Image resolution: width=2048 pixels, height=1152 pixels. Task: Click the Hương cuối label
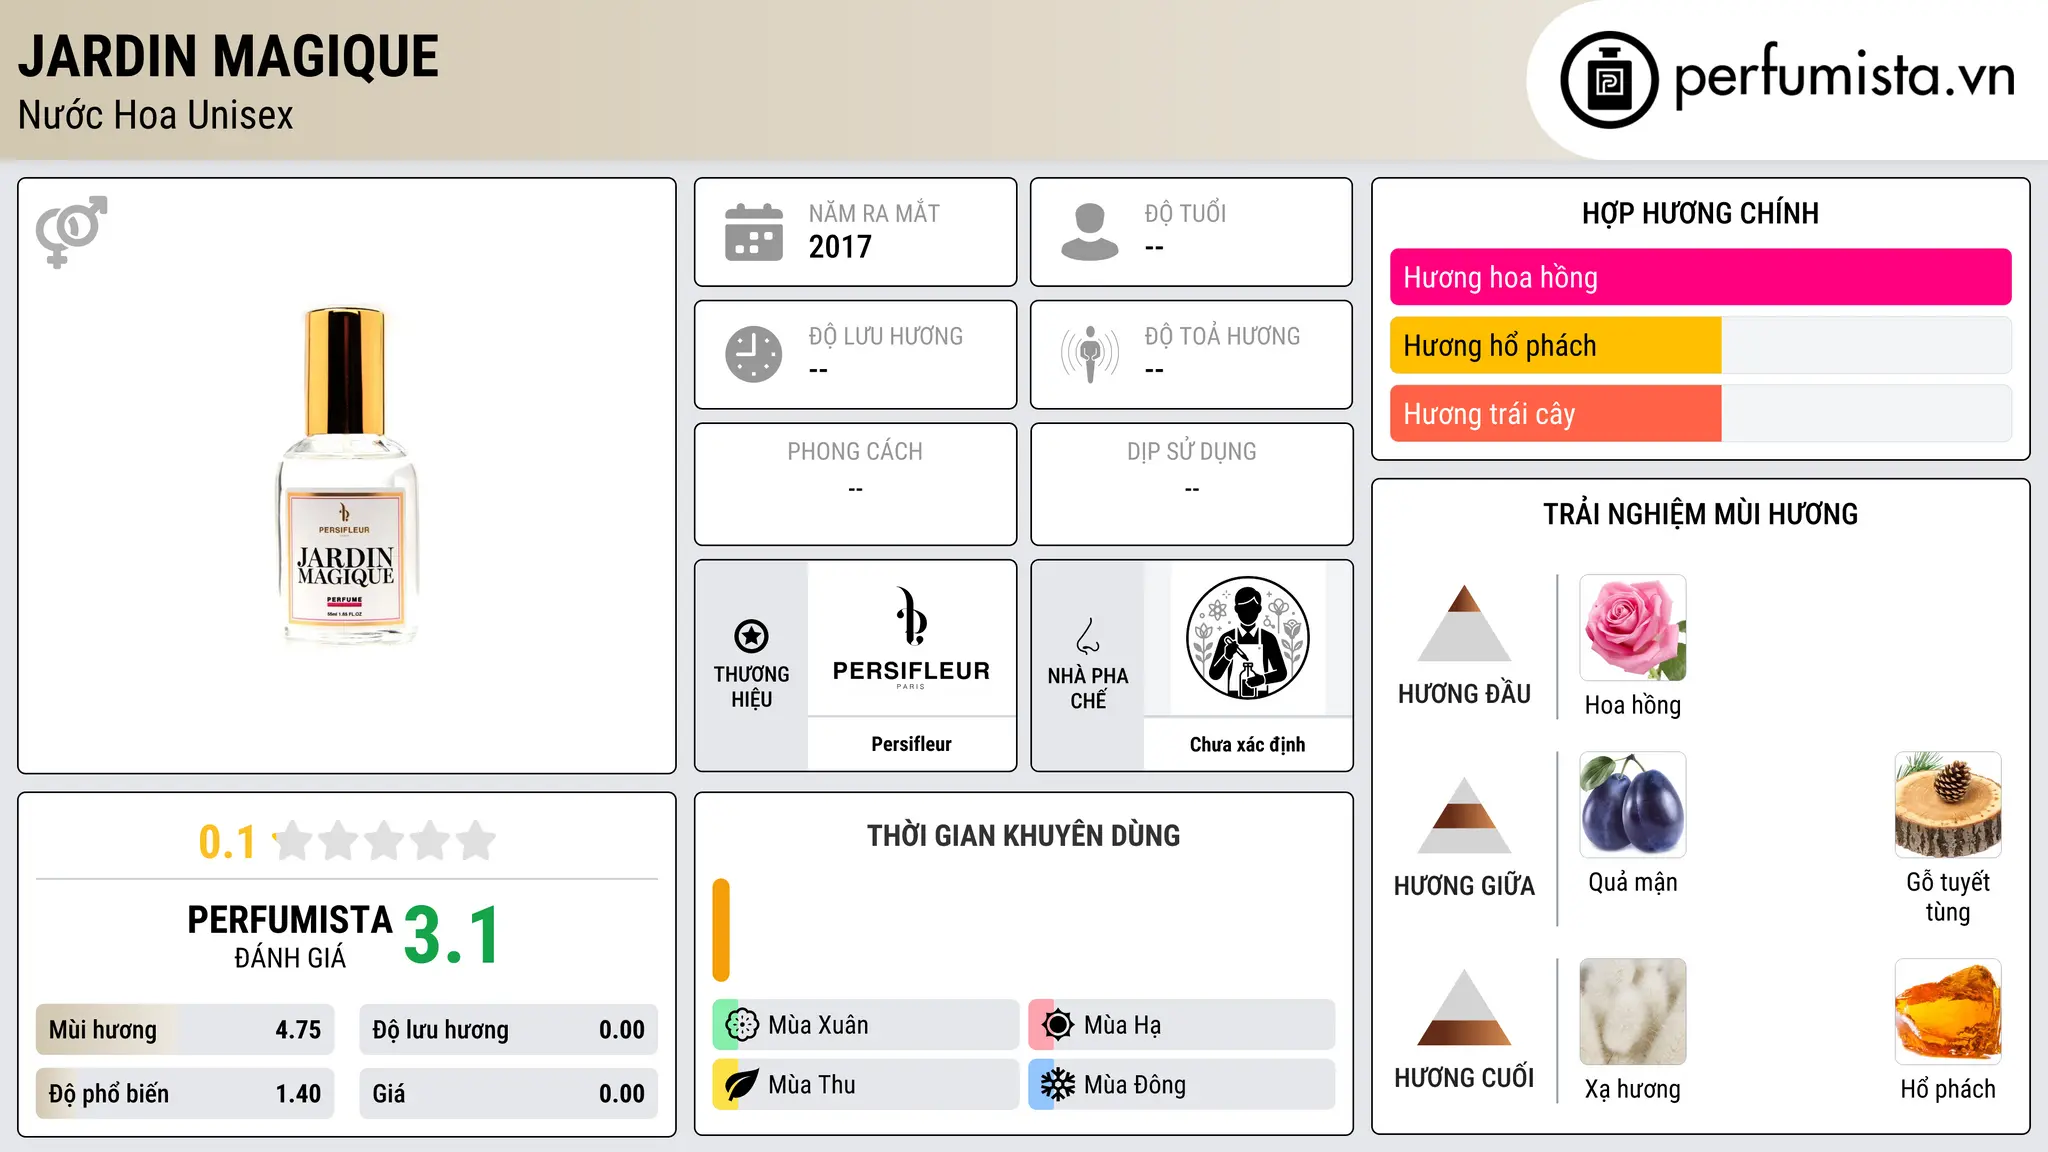coord(1464,1078)
